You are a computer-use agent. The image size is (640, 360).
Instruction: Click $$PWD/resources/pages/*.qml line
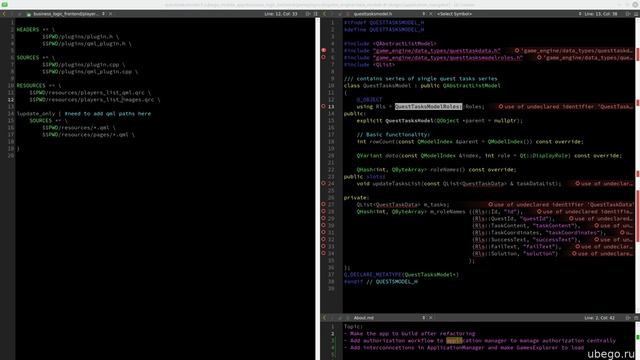click(88, 135)
